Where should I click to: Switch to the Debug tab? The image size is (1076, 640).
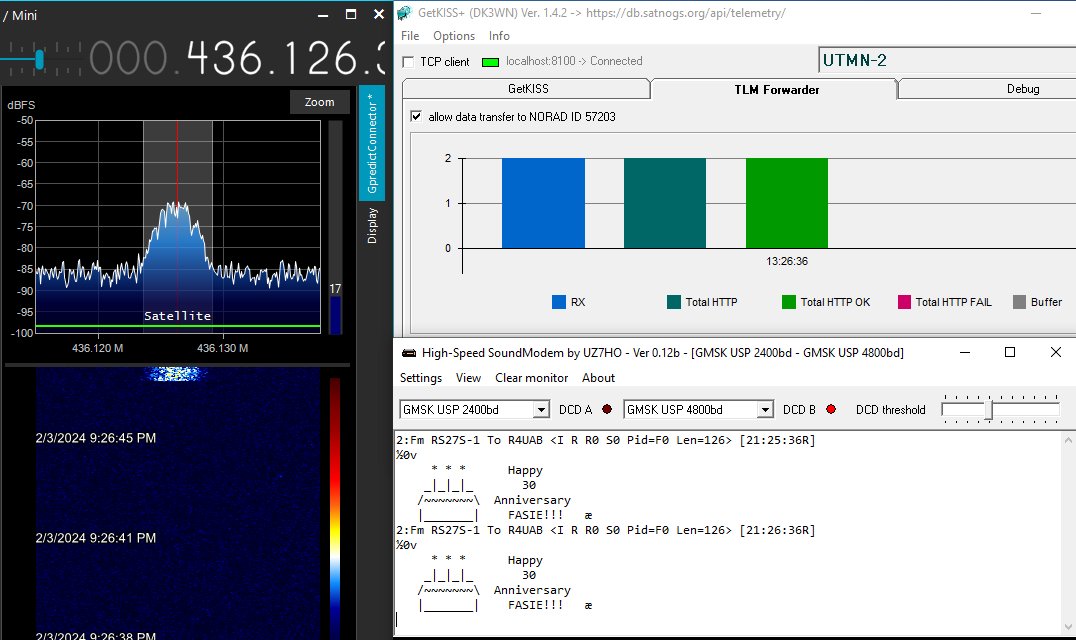1022,88
